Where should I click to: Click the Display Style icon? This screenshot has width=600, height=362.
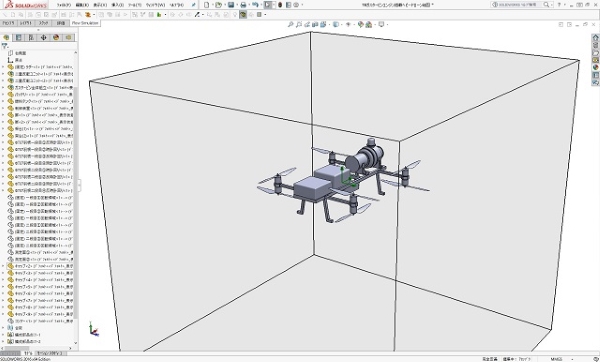pyautogui.click(x=336, y=24)
